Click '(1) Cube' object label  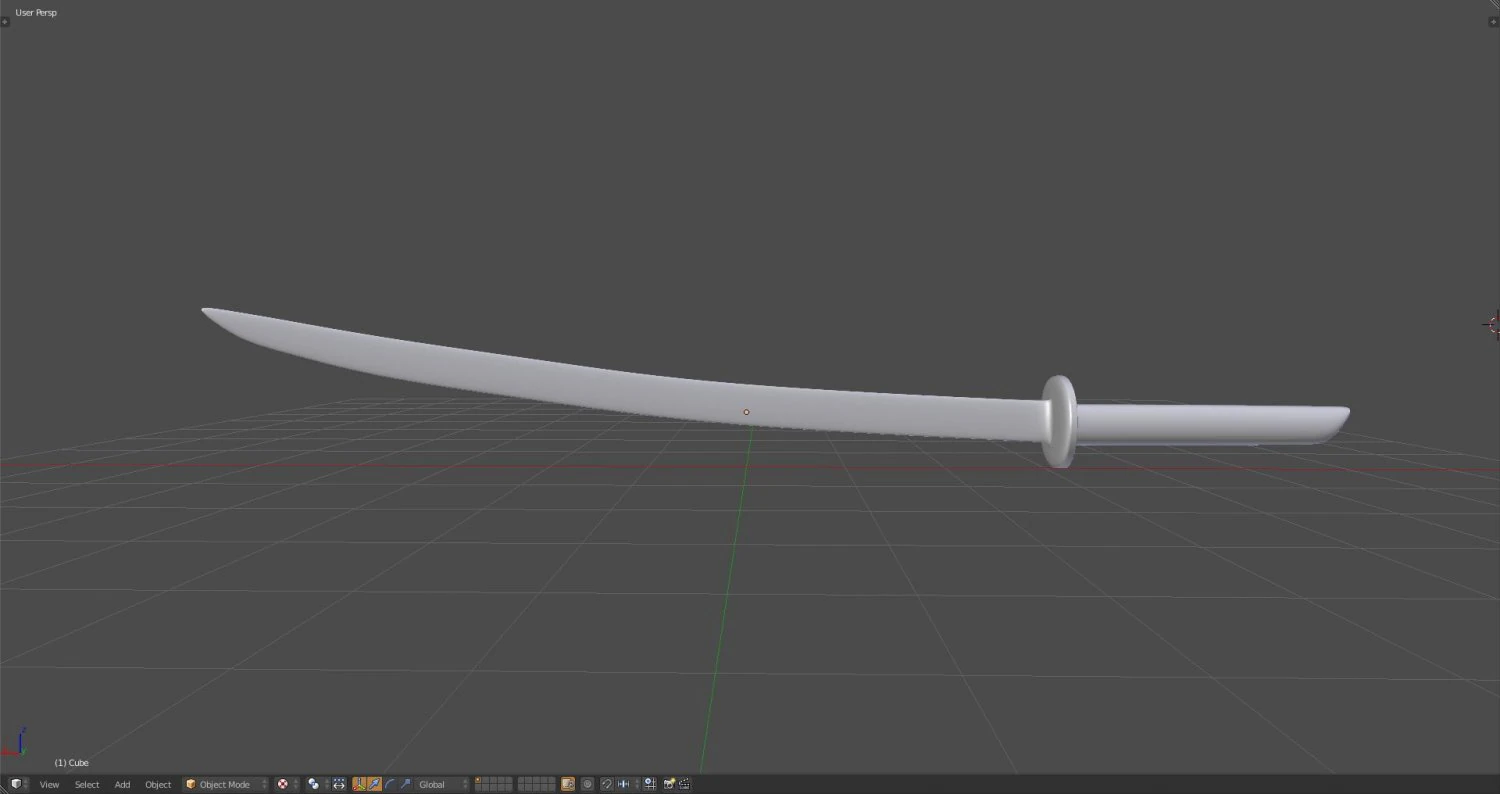[71, 763]
